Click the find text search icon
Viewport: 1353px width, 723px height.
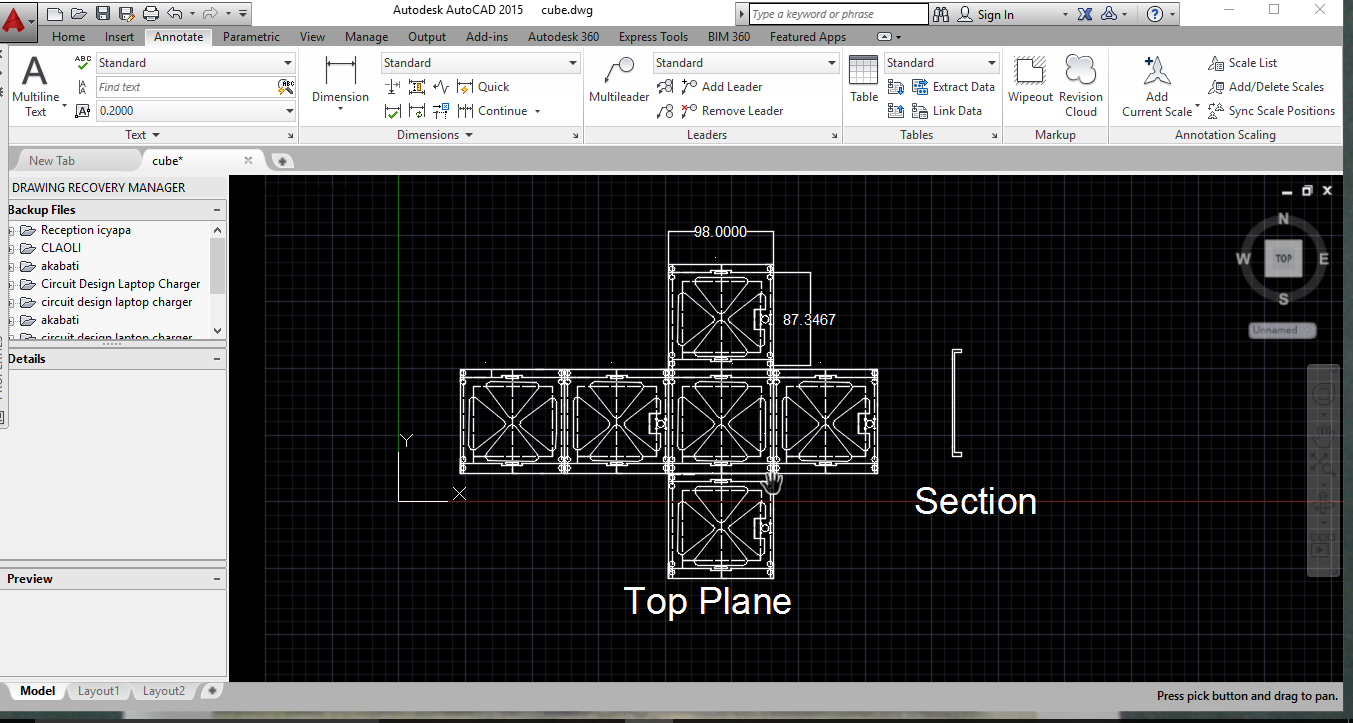(x=286, y=87)
